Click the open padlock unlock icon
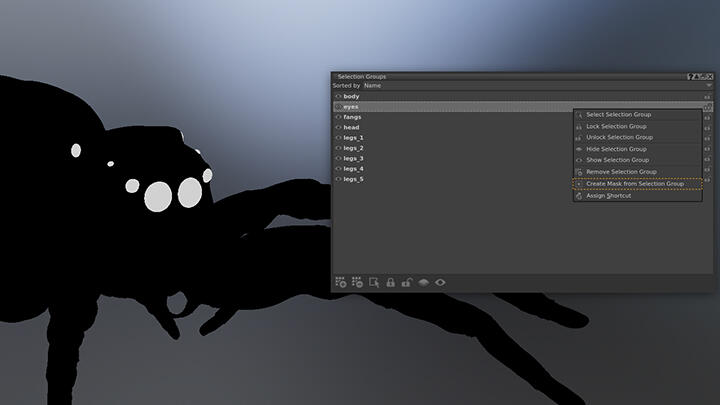 click(x=407, y=282)
